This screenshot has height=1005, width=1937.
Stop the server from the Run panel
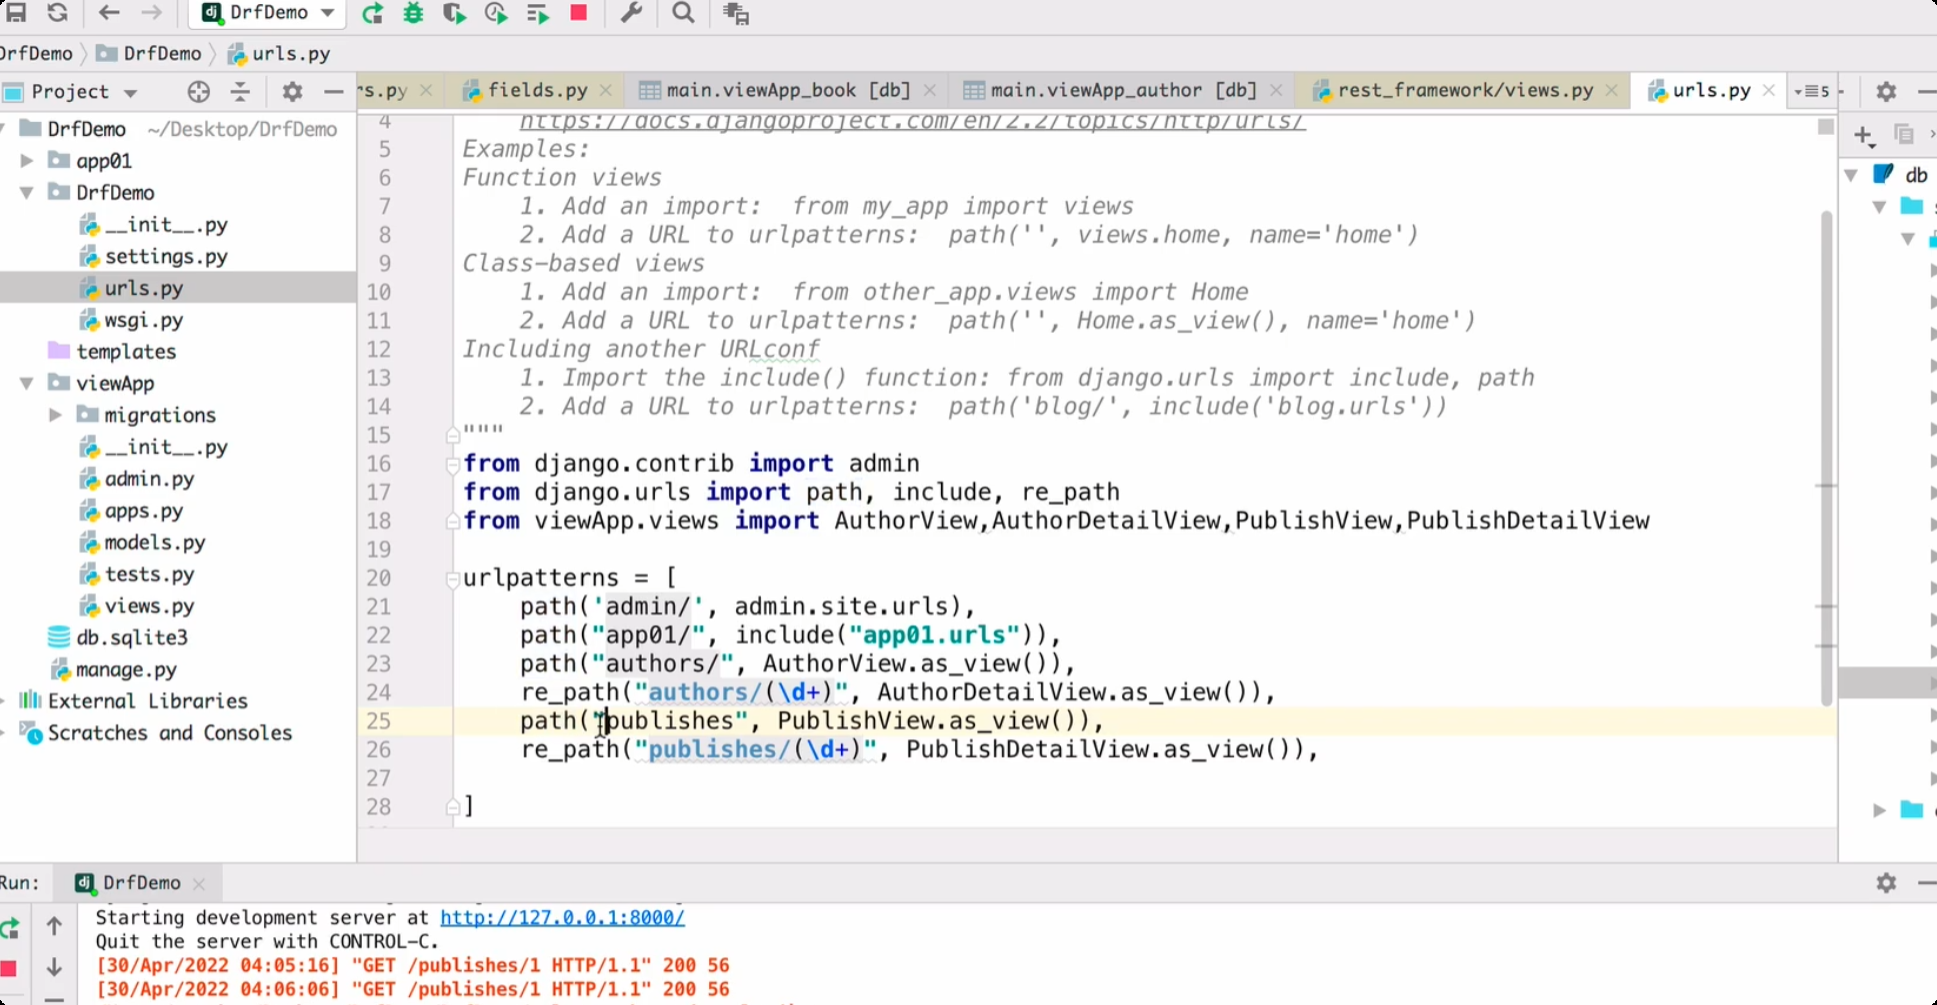9,968
